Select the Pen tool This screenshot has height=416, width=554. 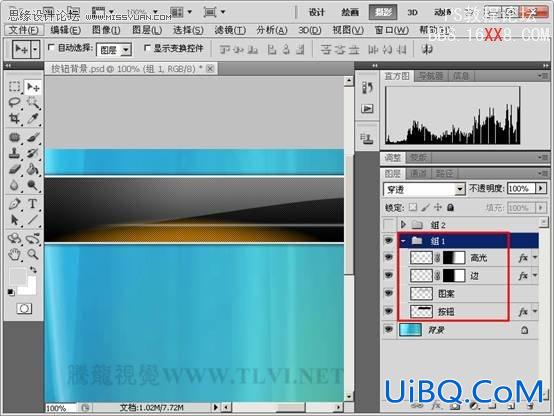click(x=14, y=204)
